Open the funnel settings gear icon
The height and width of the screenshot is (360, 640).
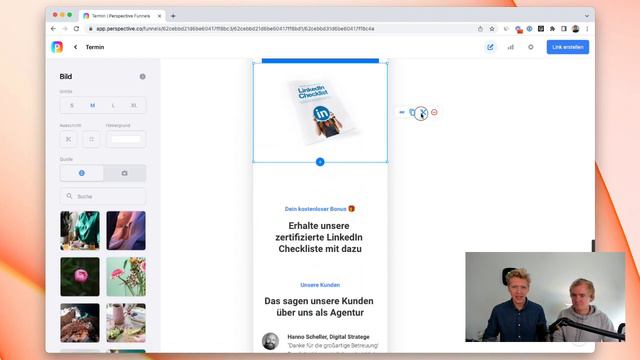[531, 47]
